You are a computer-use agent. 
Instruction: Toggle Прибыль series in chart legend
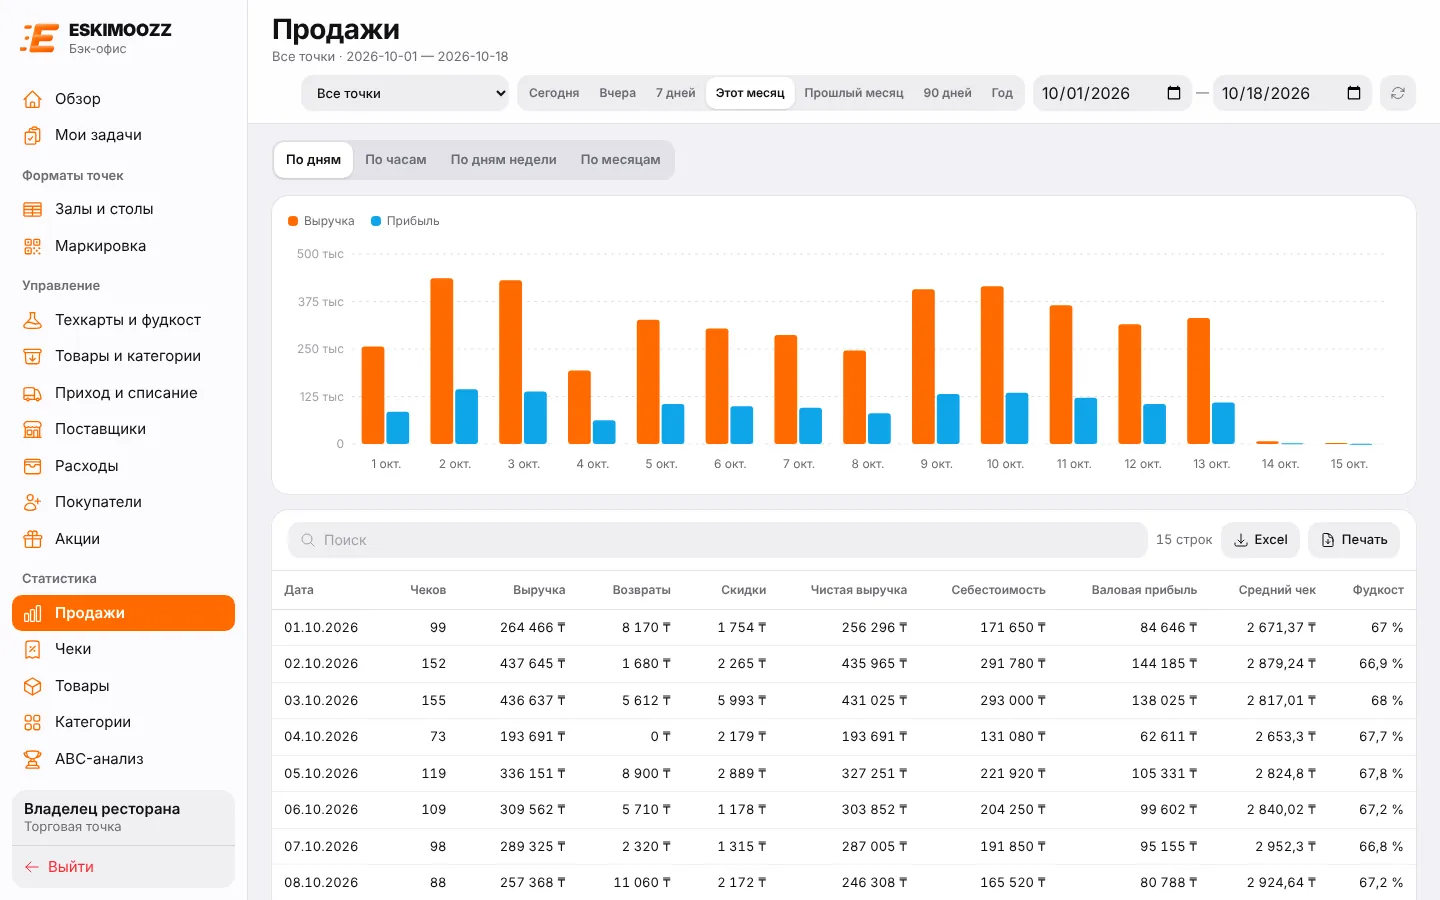(x=405, y=221)
